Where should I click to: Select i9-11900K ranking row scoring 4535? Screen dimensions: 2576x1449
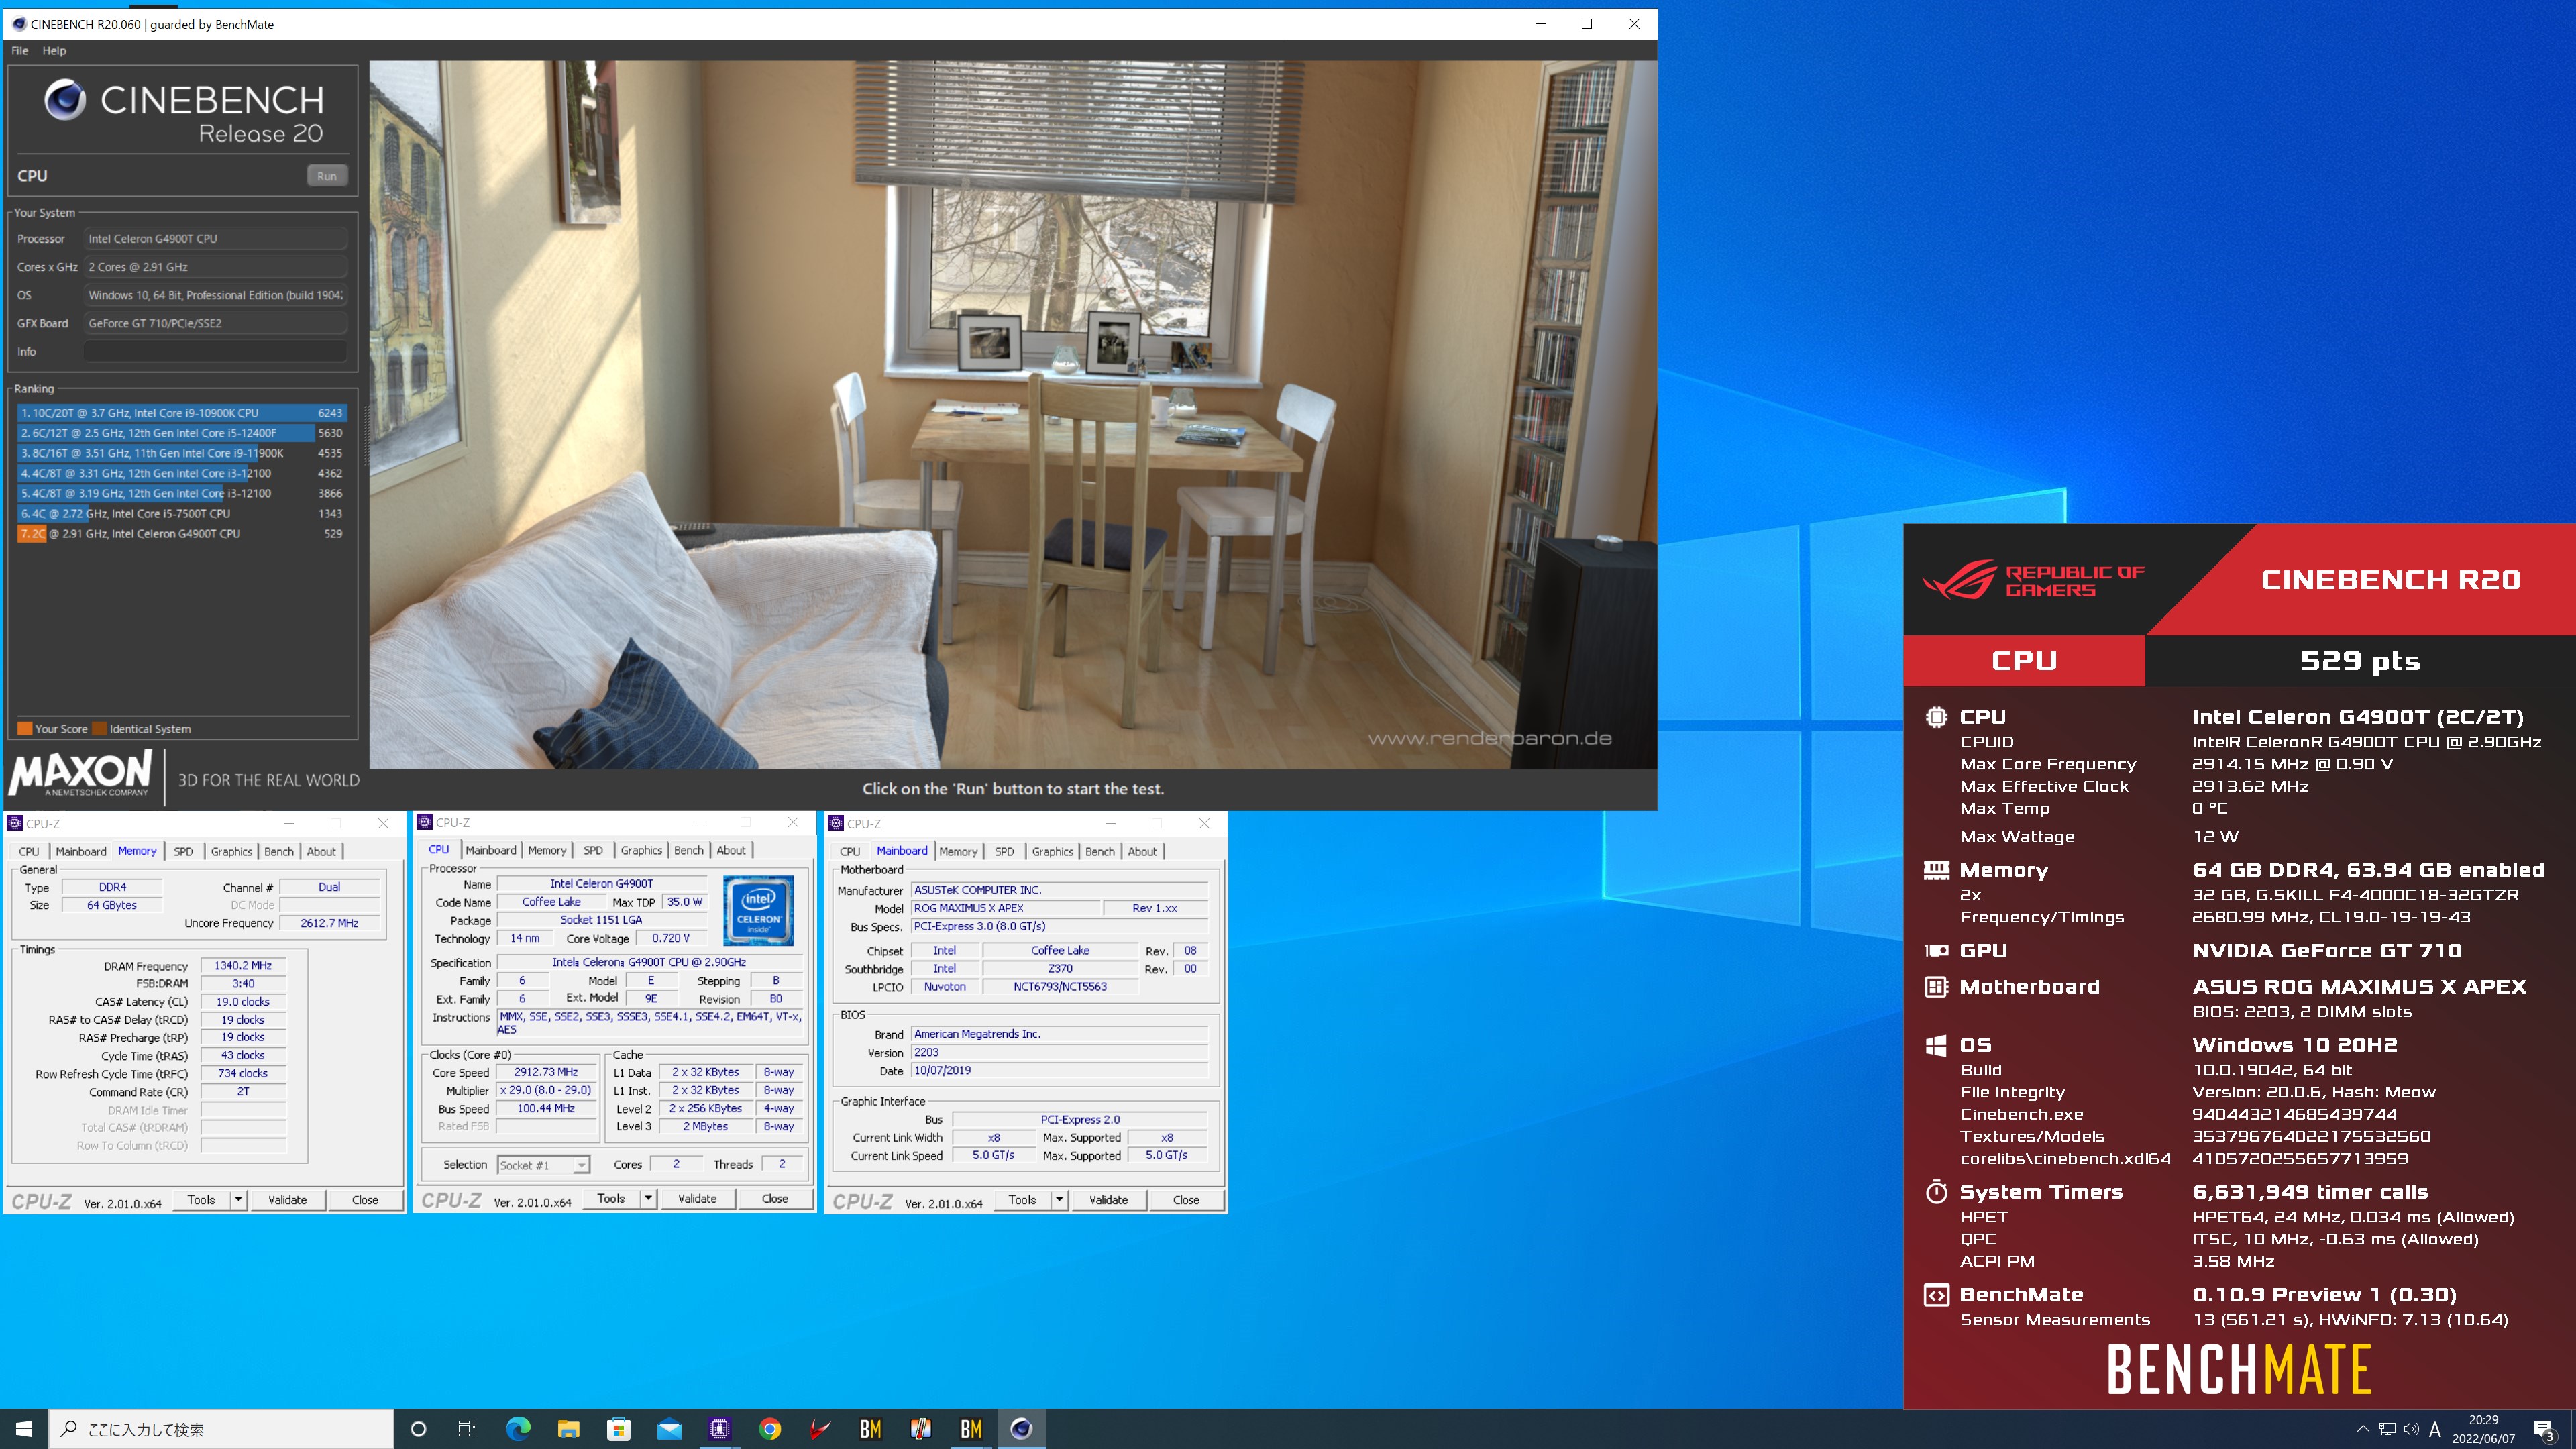tap(181, 453)
